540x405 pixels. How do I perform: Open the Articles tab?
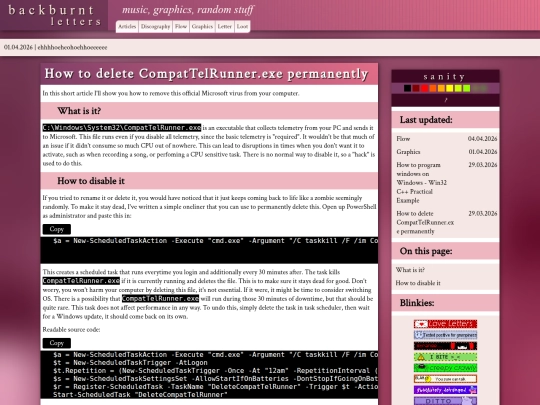[x=127, y=27]
